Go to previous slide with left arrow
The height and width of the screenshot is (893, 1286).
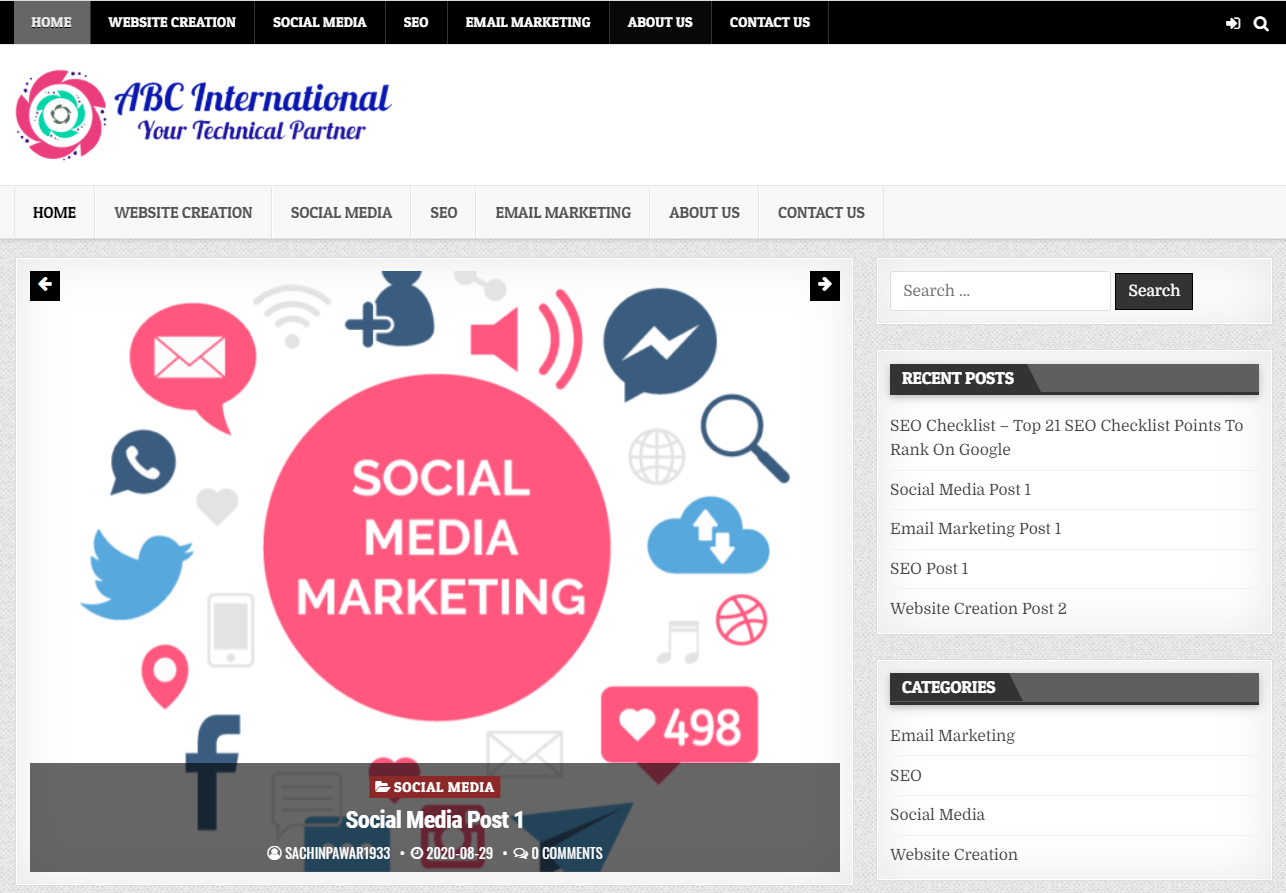tap(45, 285)
